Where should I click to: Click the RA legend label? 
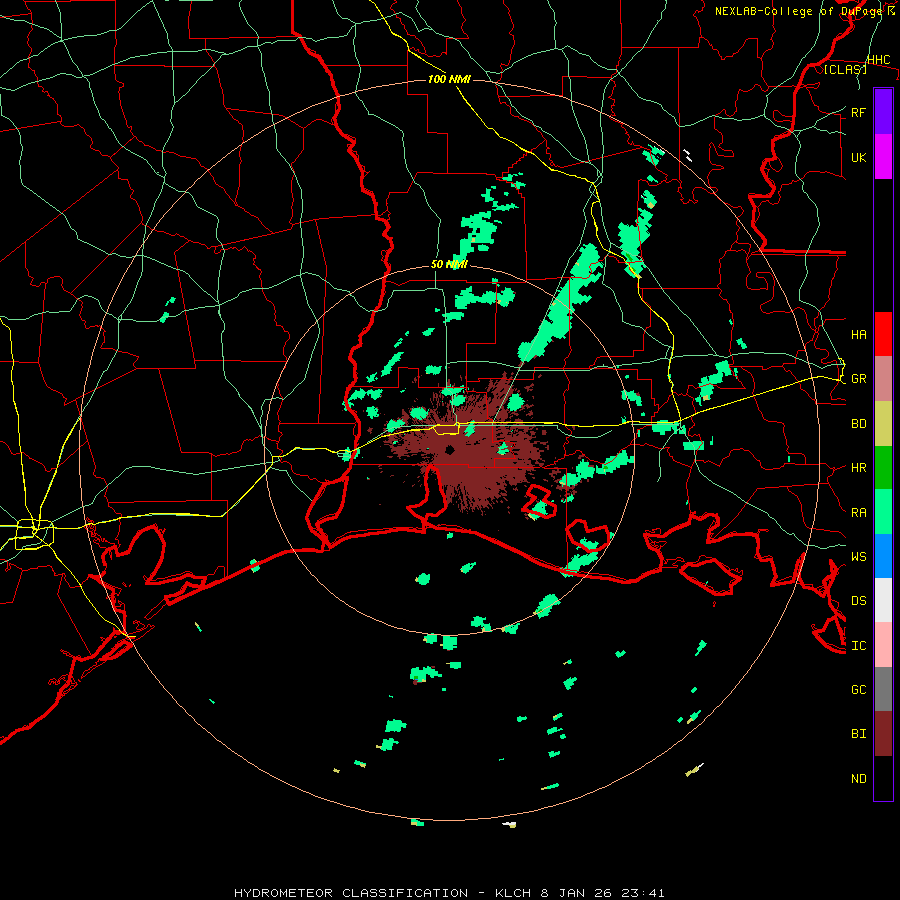point(858,513)
